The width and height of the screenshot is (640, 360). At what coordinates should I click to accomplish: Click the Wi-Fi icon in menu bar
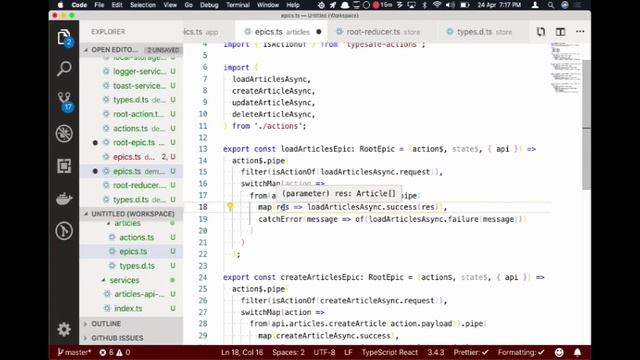(x=437, y=5)
